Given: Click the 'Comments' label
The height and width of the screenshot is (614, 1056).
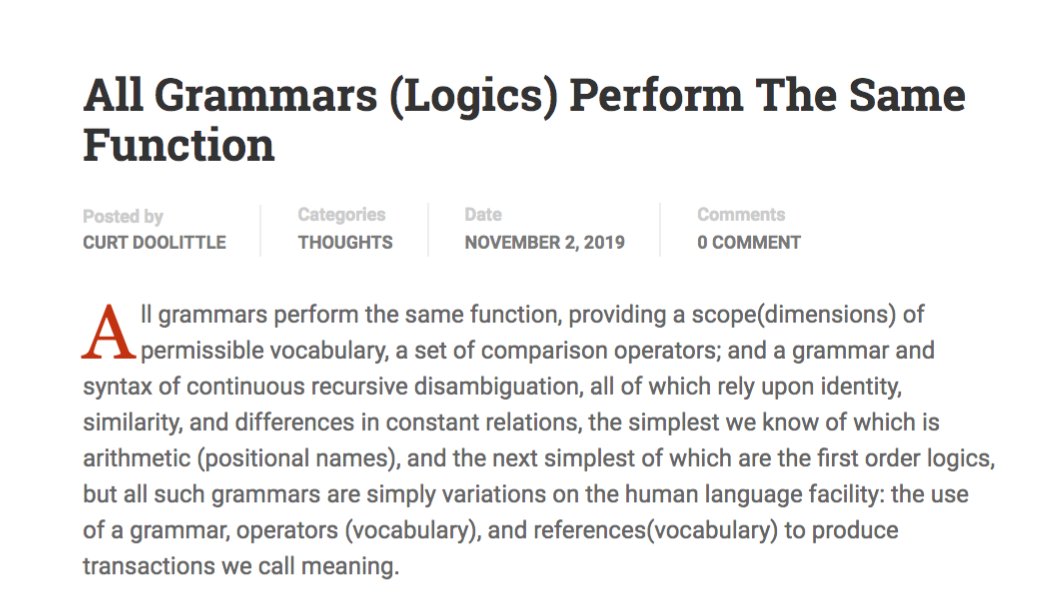Looking at the screenshot, I should (x=741, y=214).
